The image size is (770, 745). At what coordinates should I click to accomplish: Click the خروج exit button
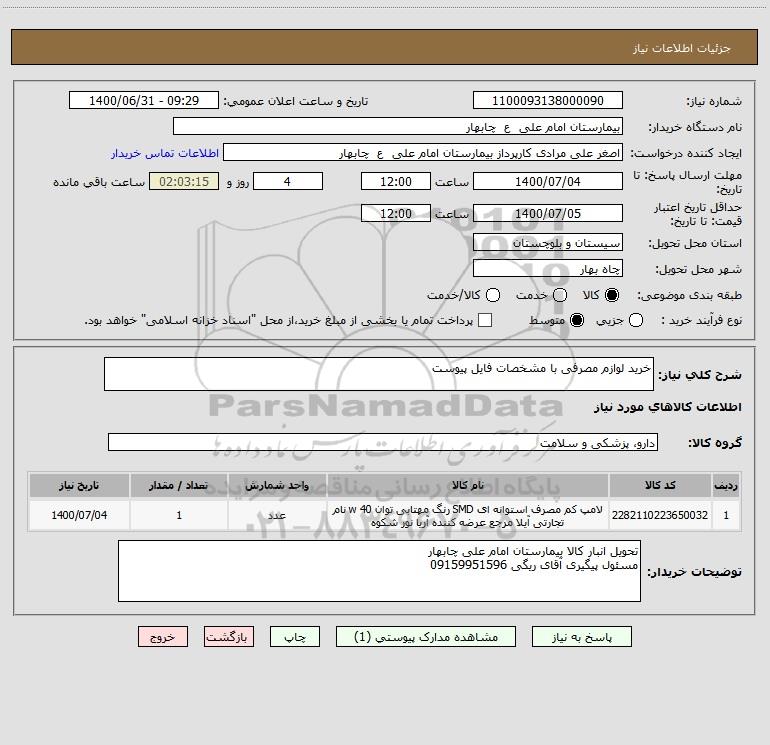[x=163, y=637]
